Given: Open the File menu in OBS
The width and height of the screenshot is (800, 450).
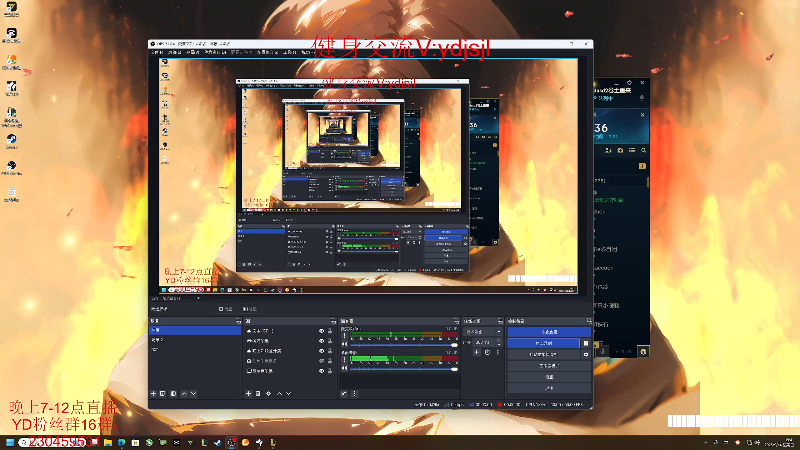Looking at the screenshot, I should (x=157, y=52).
